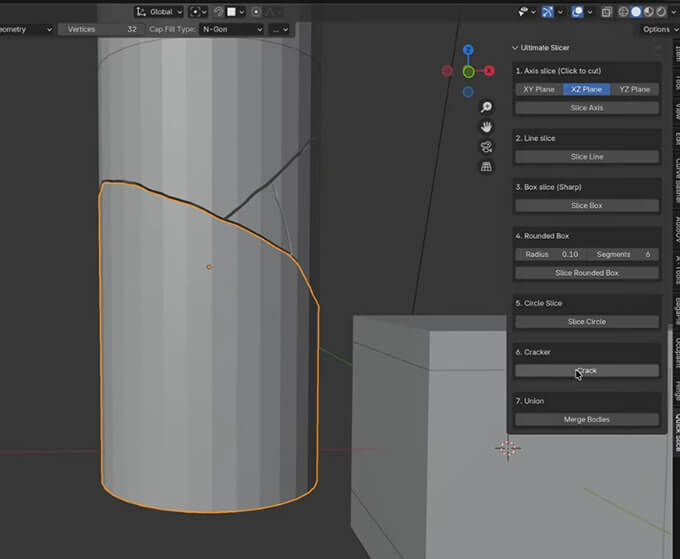
Task: Click the blue Z axis gizmo ball
Action: point(468,50)
